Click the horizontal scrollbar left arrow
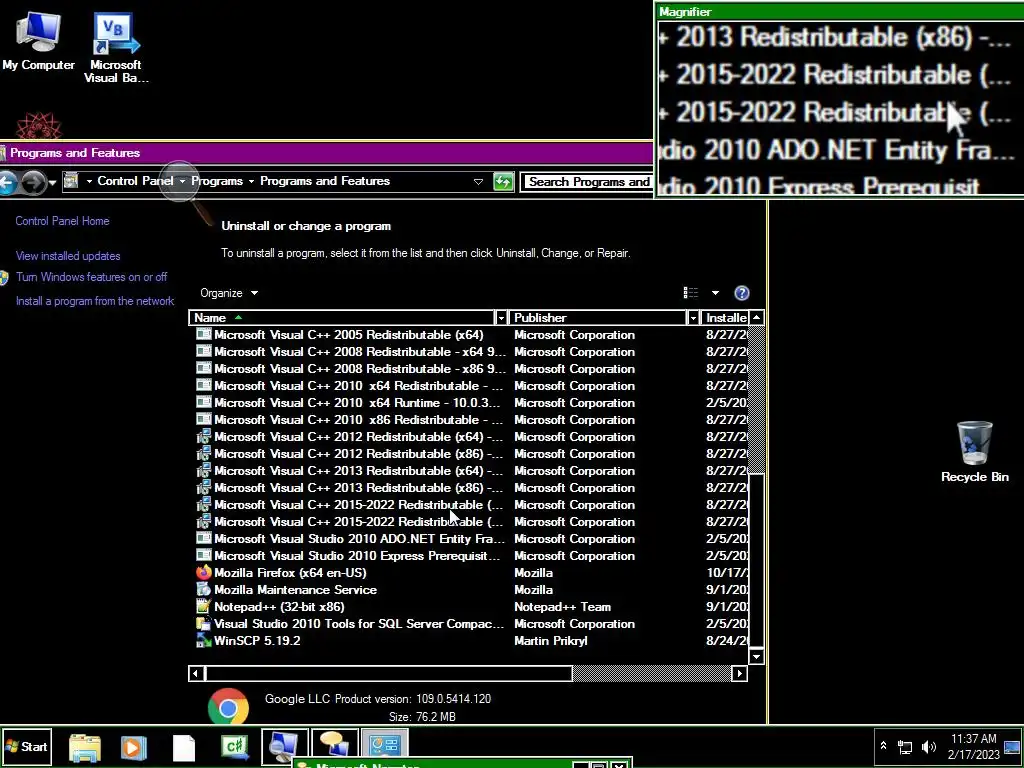The height and width of the screenshot is (768, 1024). click(196, 673)
